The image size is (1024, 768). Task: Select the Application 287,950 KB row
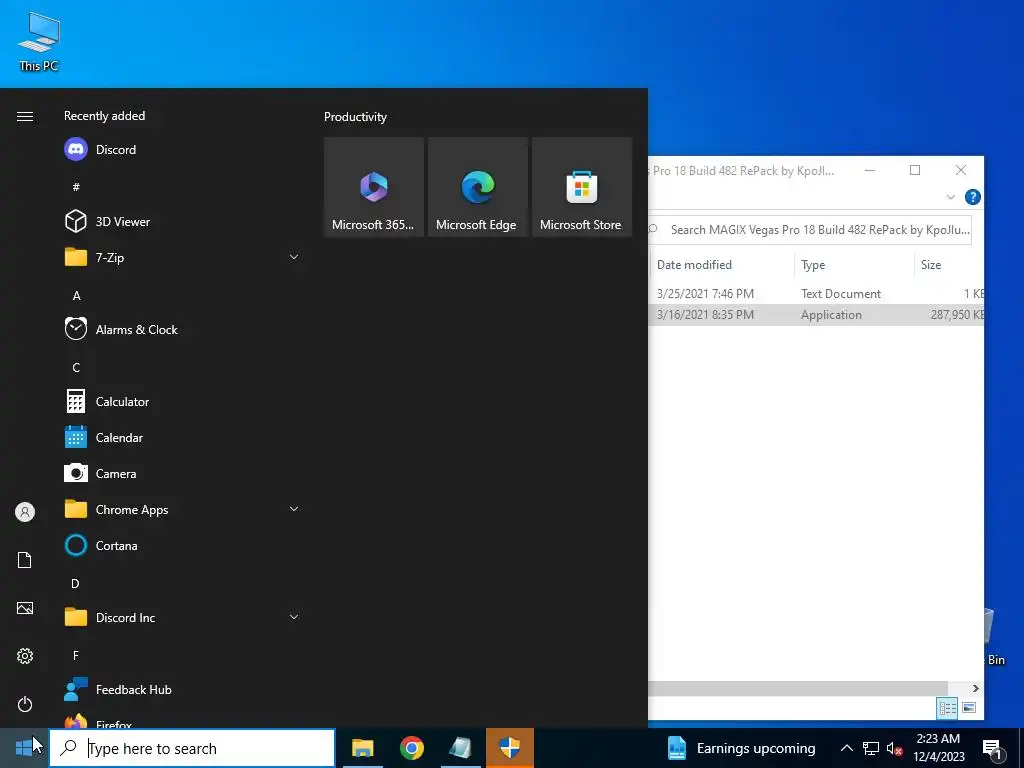(x=816, y=315)
